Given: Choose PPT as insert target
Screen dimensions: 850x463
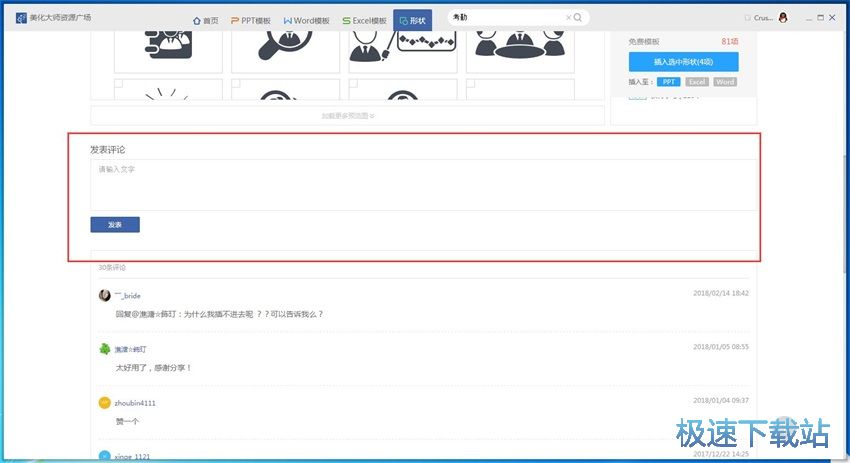Looking at the screenshot, I should 668,82.
